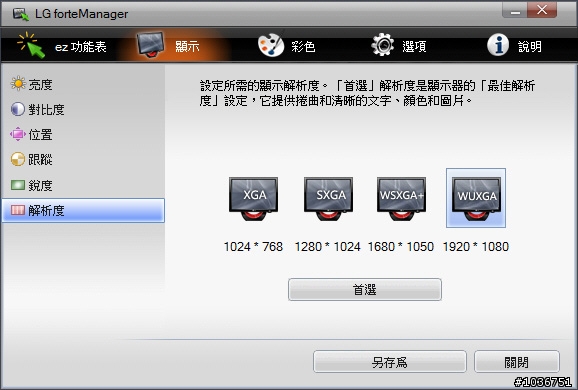Choose the SXGA monitor icon

click(328, 199)
